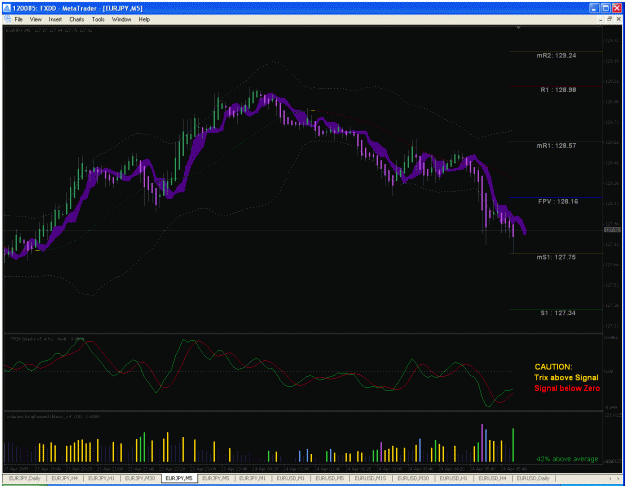Switch to the EURUSD,M5 chart tab

[x=329, y=478]
